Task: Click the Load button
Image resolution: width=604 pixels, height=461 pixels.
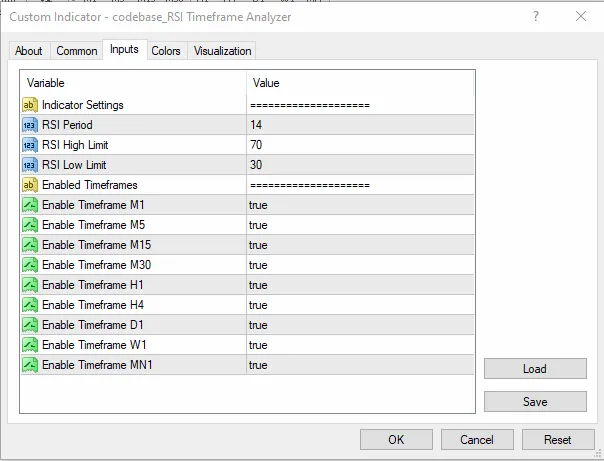Action: 535,369
